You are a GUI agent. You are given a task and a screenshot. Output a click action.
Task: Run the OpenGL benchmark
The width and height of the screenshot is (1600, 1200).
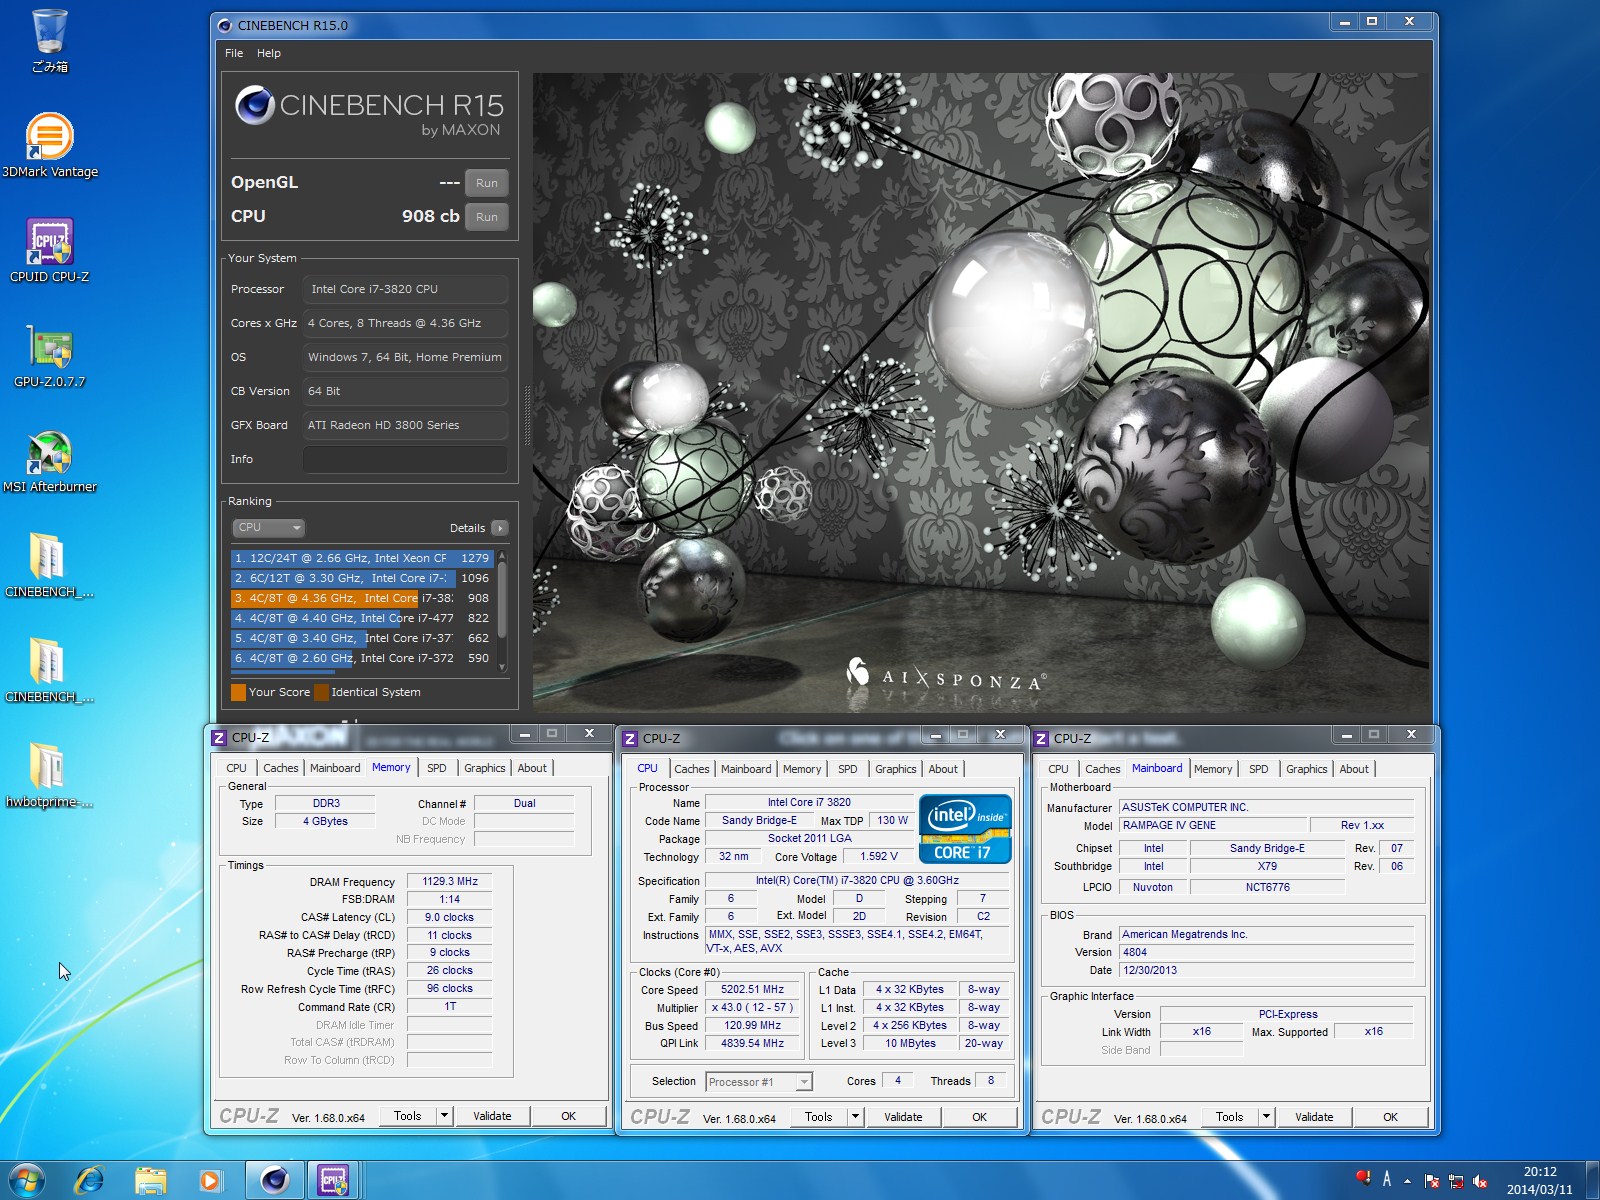pos(487,183)
